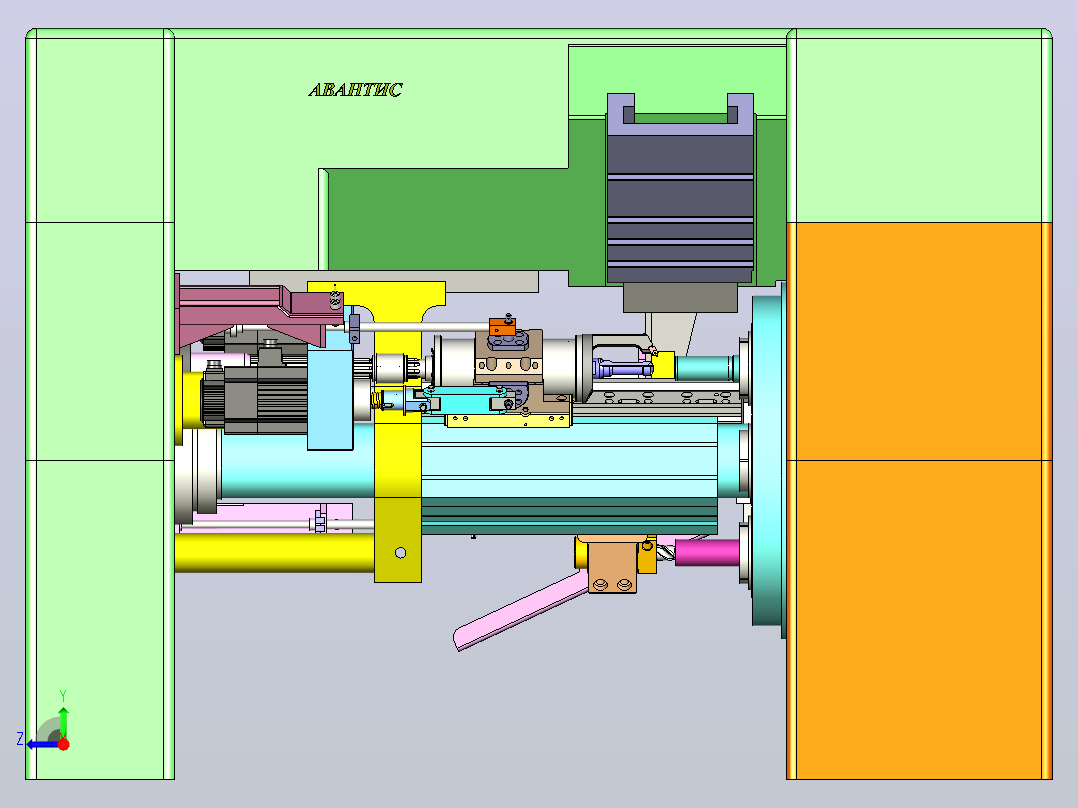Select the yellow horizontal cylinder at lower left
The height and width of the screenshot is (808, 1078).
click(274, 553)
